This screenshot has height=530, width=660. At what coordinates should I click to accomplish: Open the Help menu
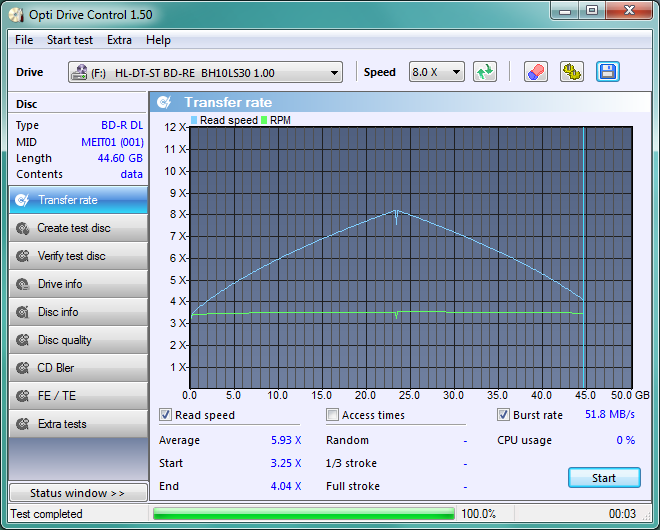click(x=158, y=40)
